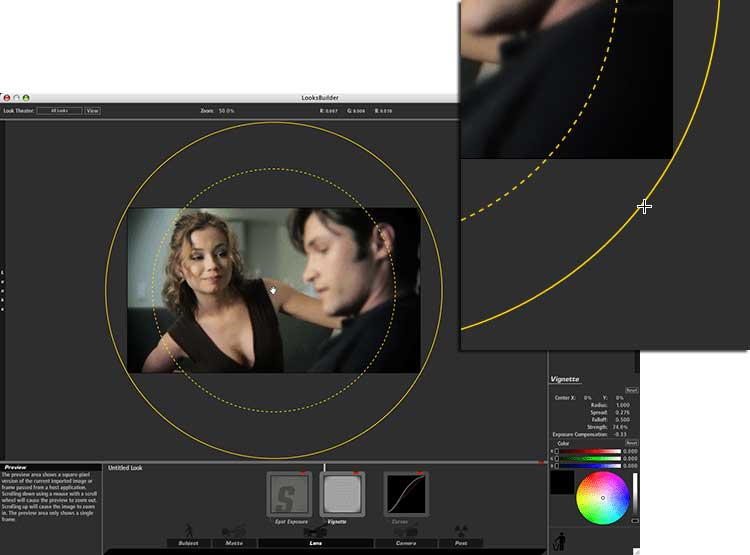Click the radiation-symbol Post icon
Screen dimensions: 750x555
click(461, 531)
